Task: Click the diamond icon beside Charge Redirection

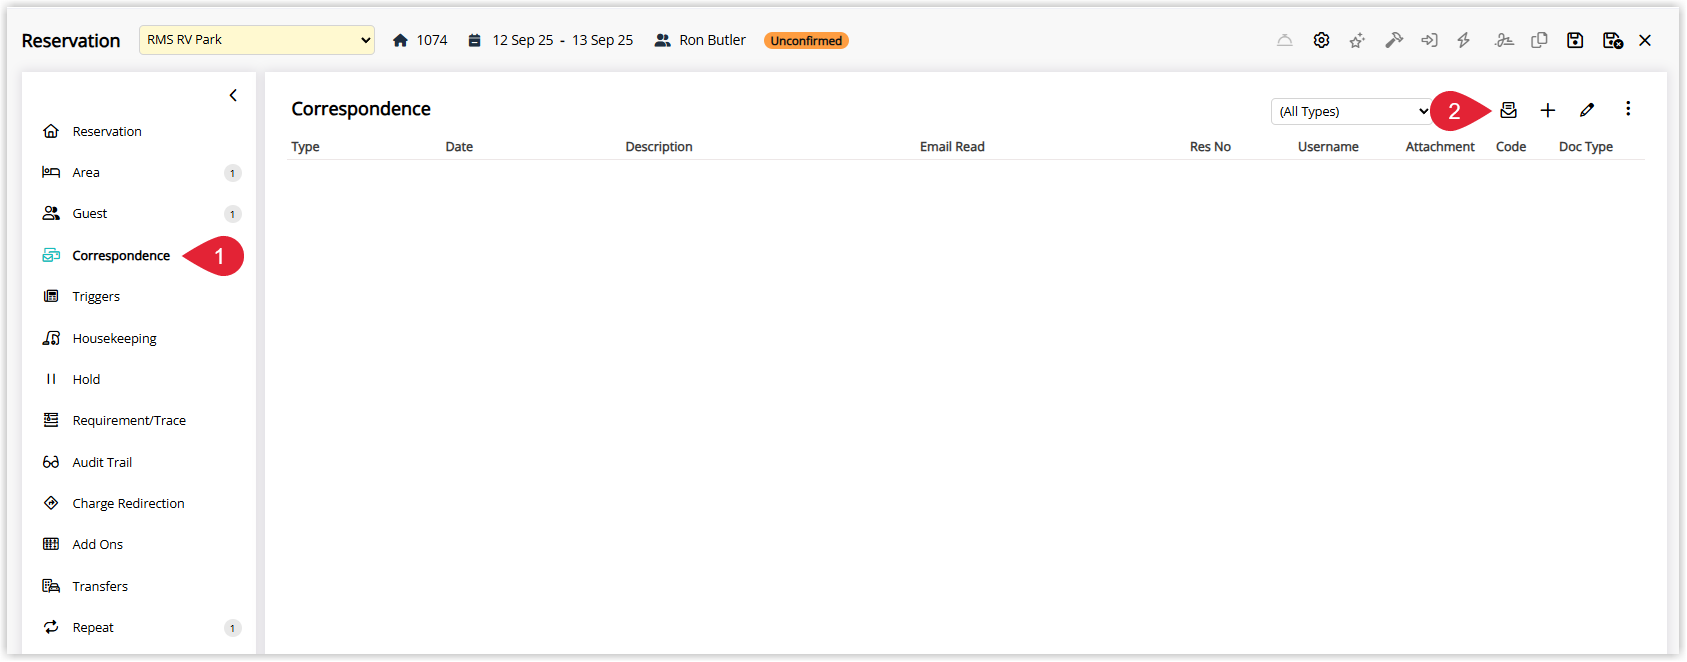Action: pyautogui.click(x=51, y=503)
